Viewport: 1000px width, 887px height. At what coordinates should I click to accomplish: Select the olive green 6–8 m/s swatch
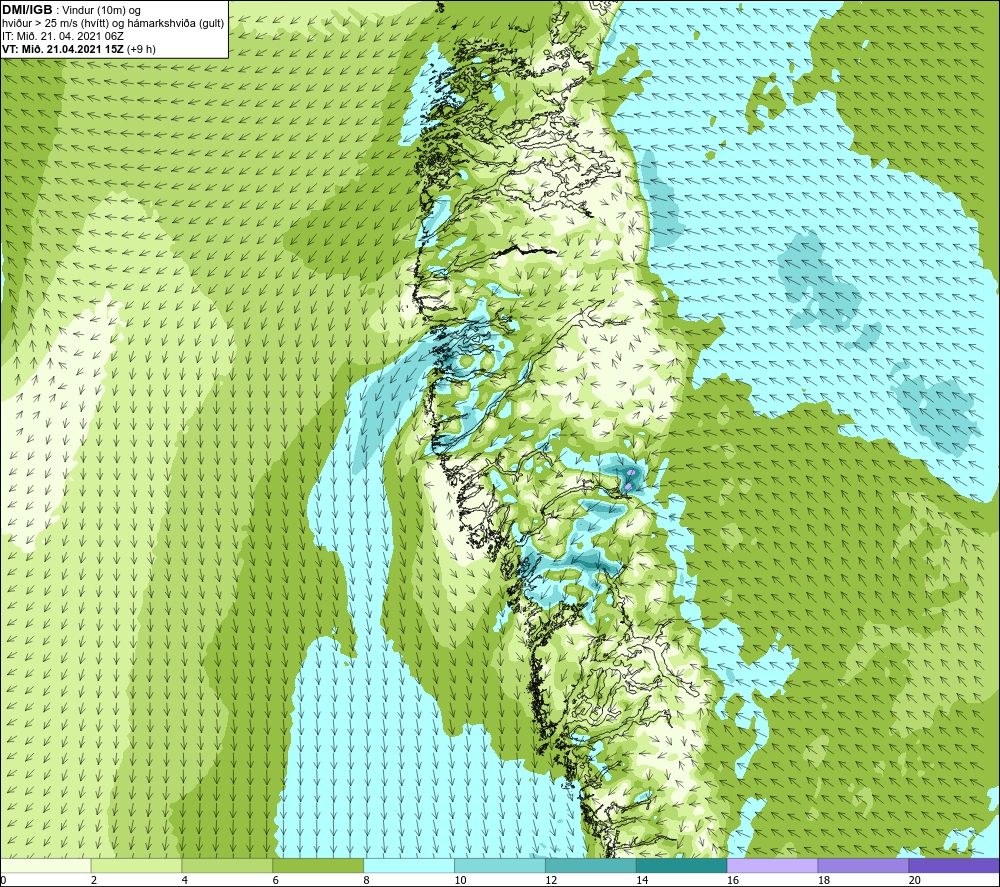pyautogui.click(x=318, y=865)
